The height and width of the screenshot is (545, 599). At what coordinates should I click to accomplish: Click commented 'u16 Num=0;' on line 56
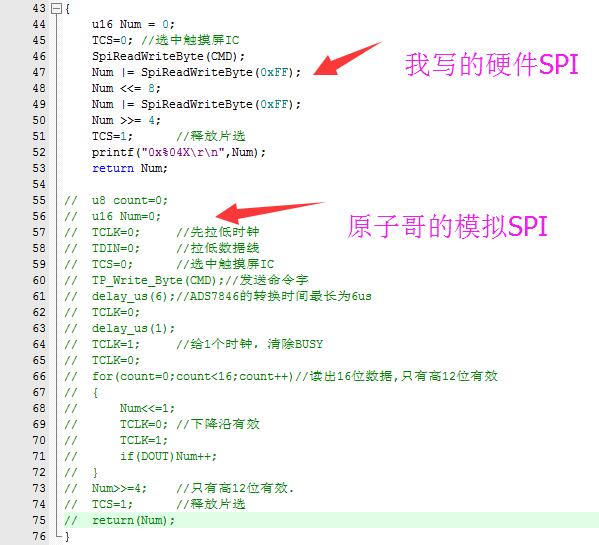point(126,217)
